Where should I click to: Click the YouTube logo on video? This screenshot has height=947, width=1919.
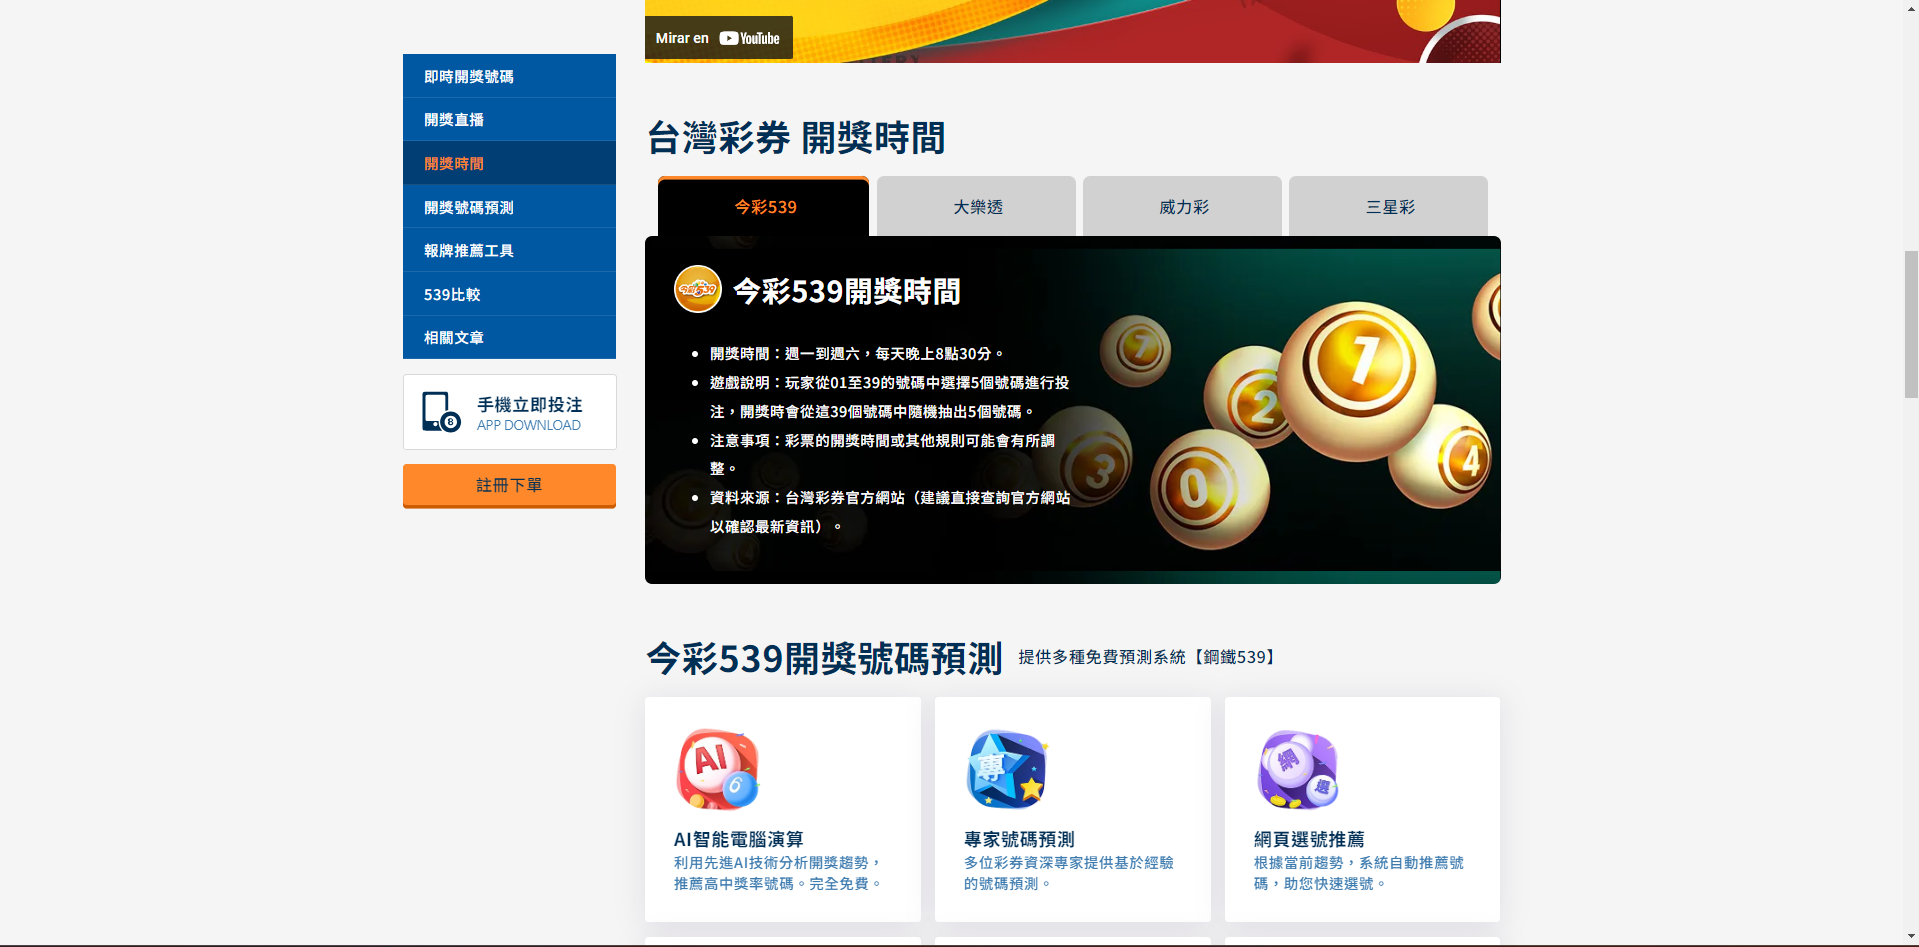[749, 38]
